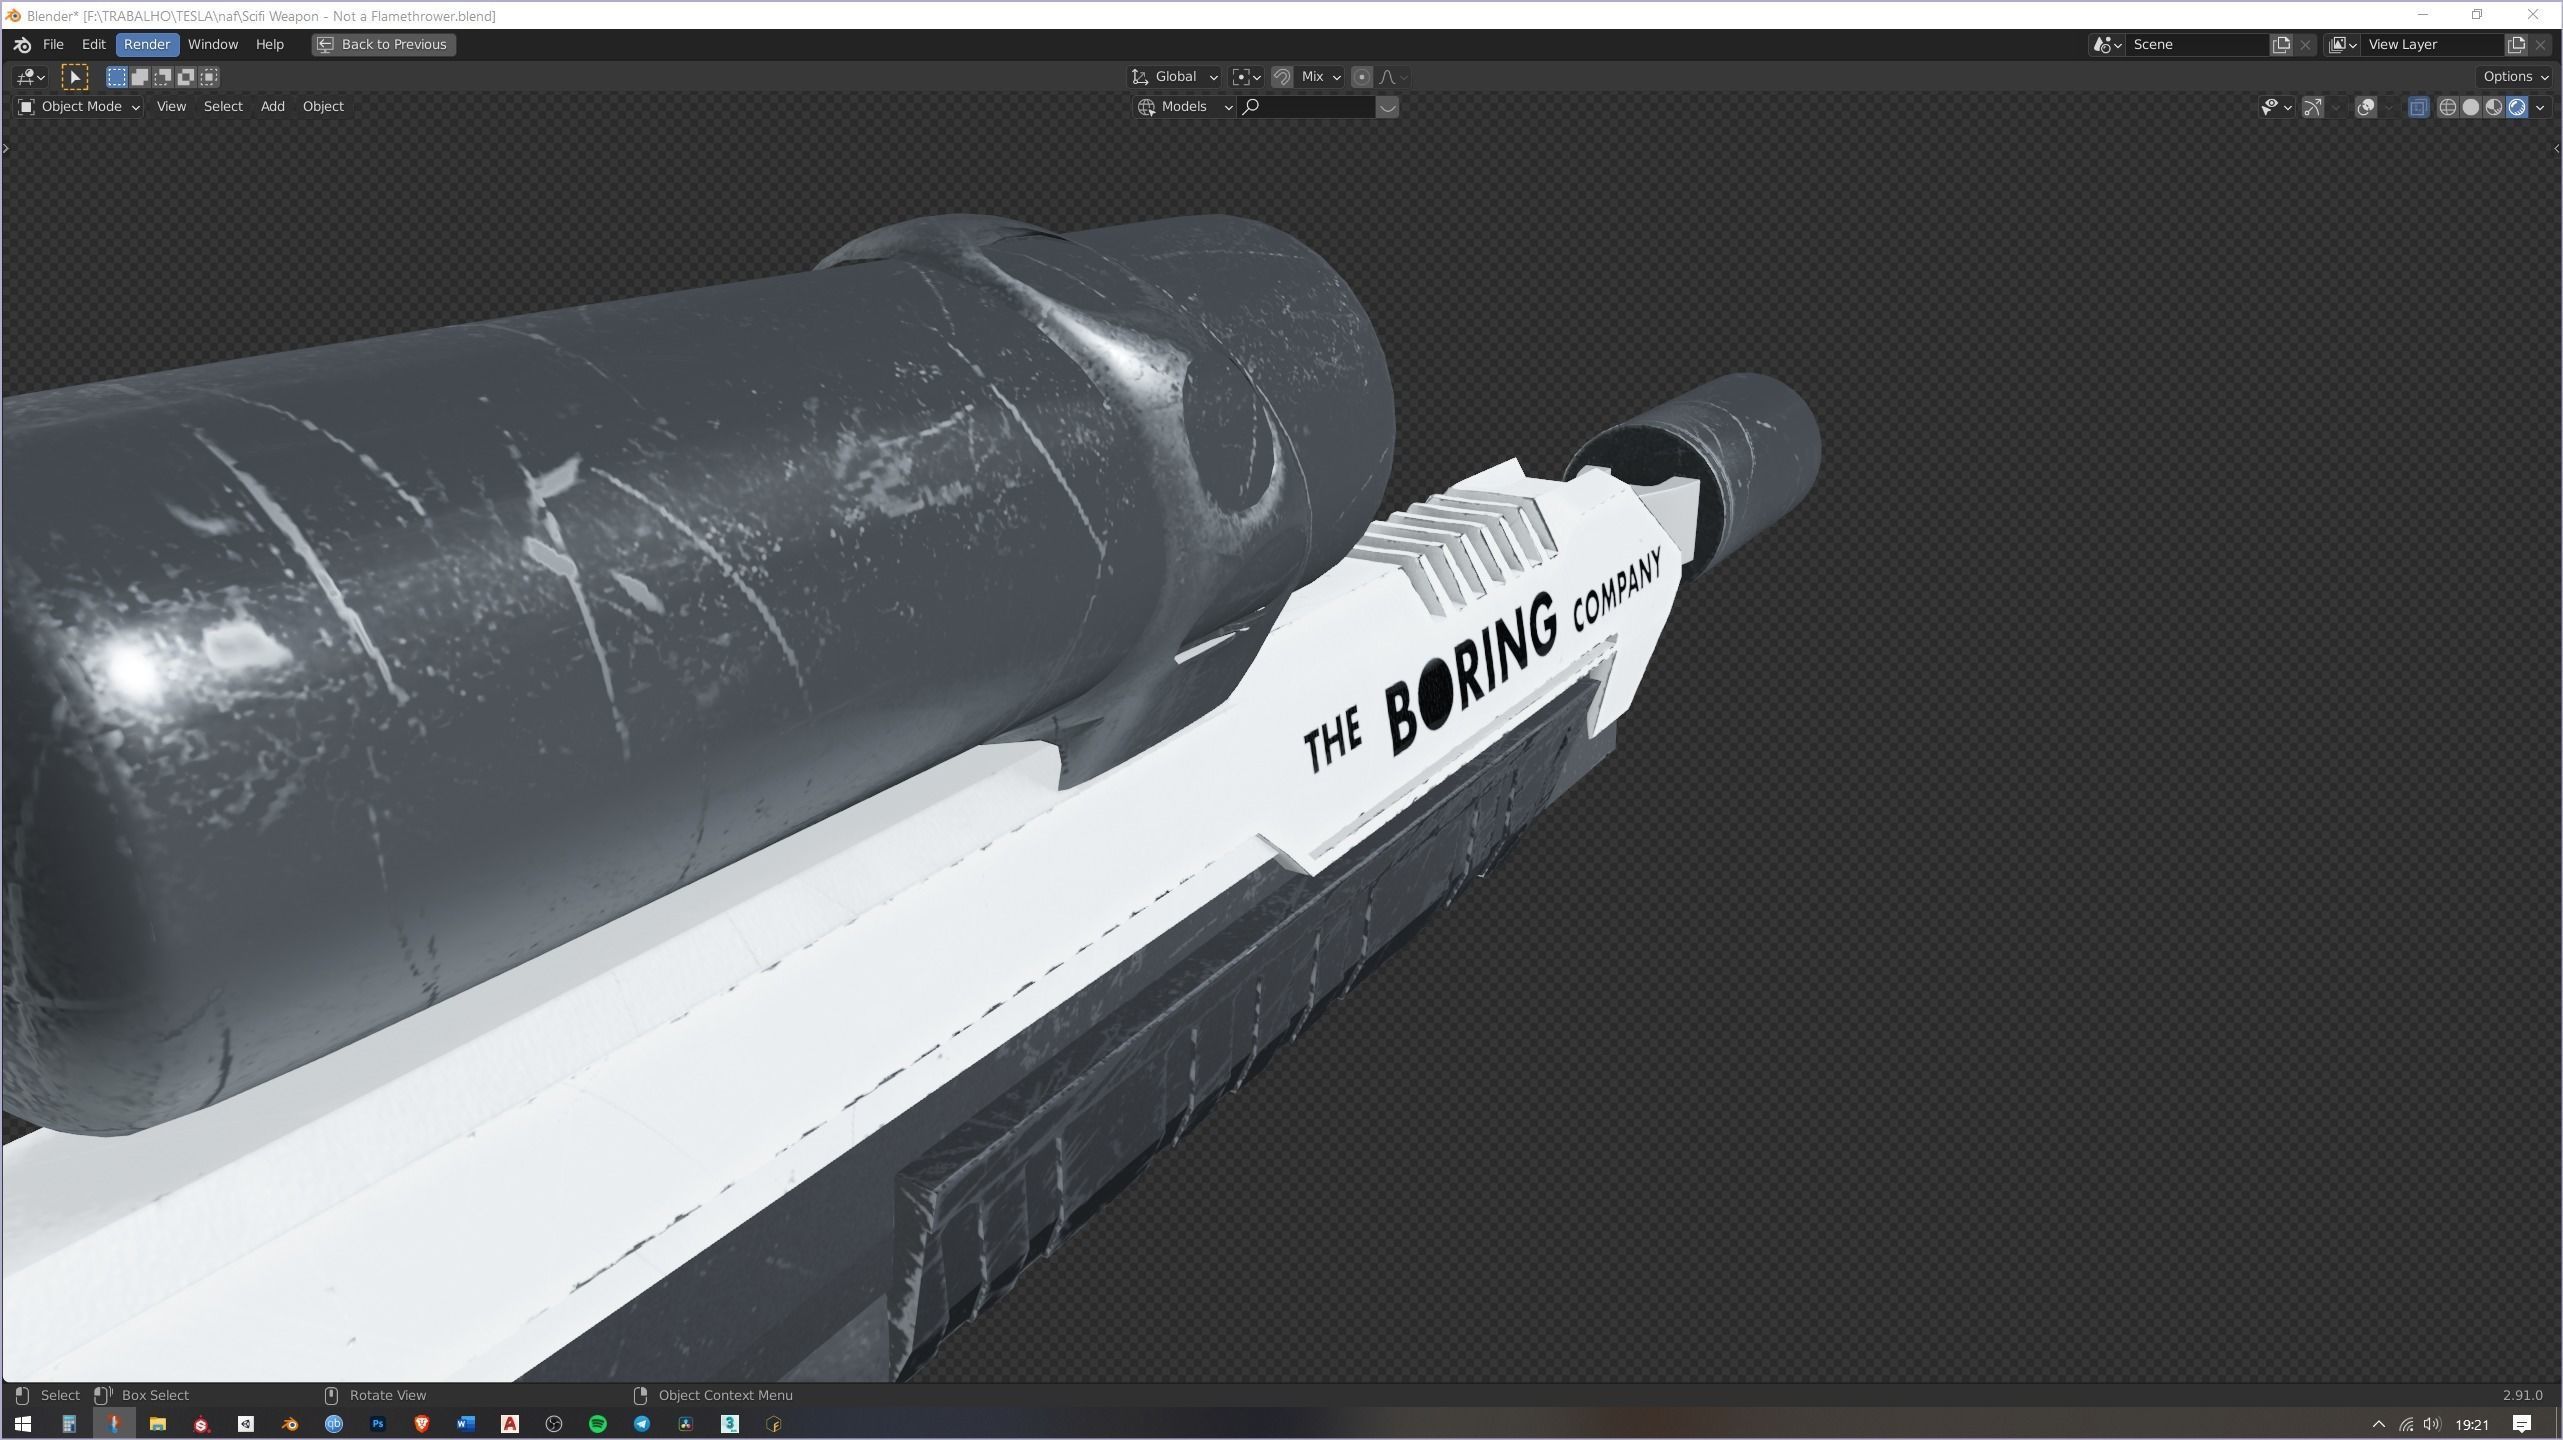Expand the right sidebar arrow
The height and width of the screenshot is (1440, 2563).
pyautogui.click(x=2556, y=149)
